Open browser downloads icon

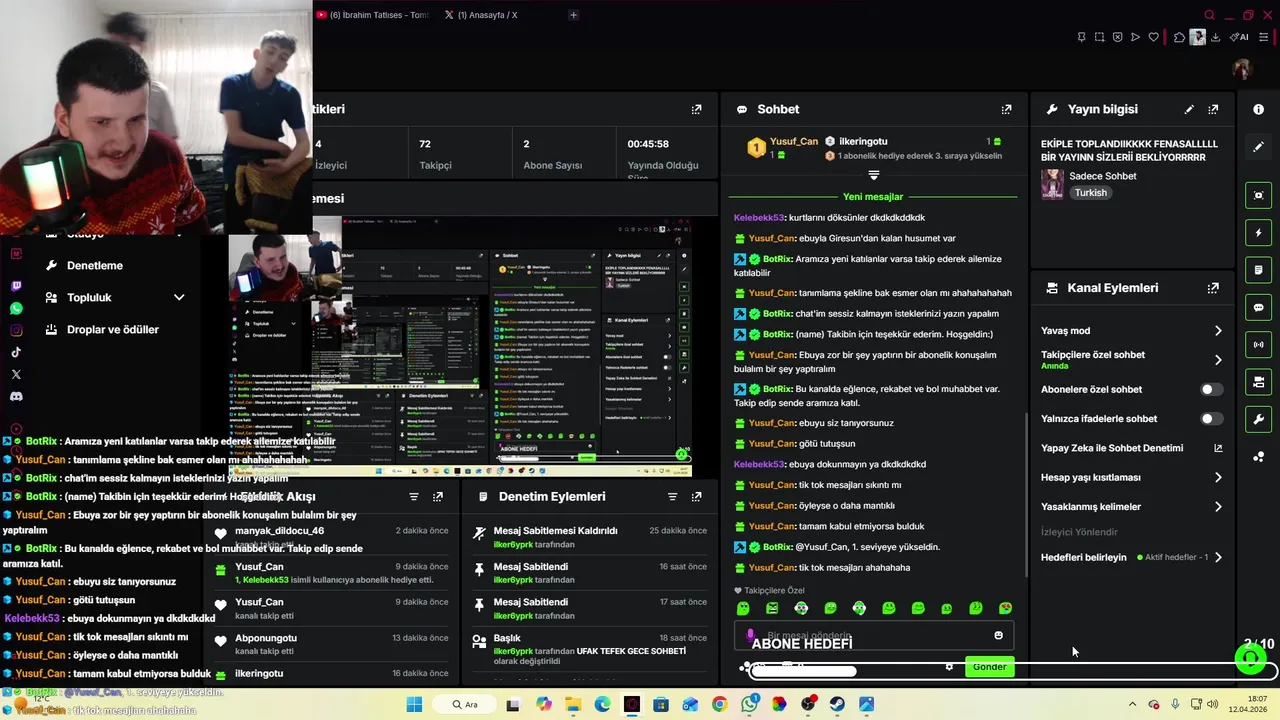click(1215, 37)
